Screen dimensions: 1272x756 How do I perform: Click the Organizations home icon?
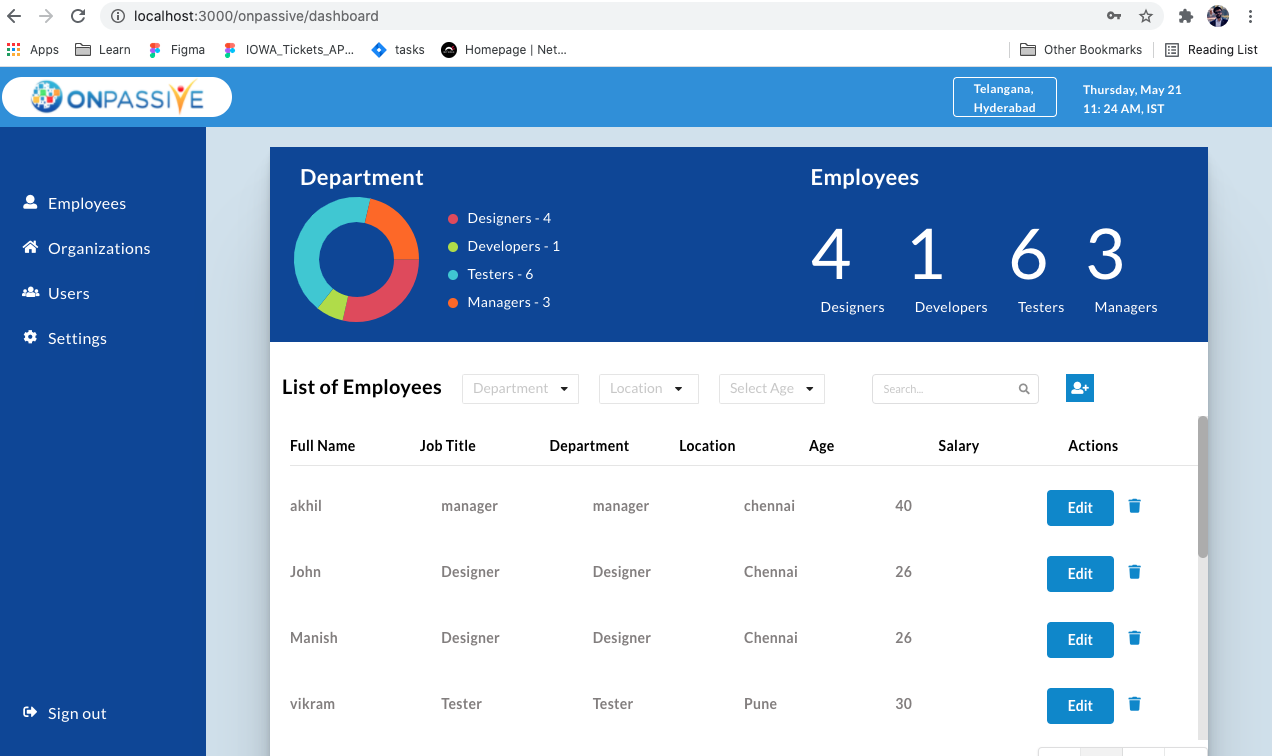tap(29, 247)
